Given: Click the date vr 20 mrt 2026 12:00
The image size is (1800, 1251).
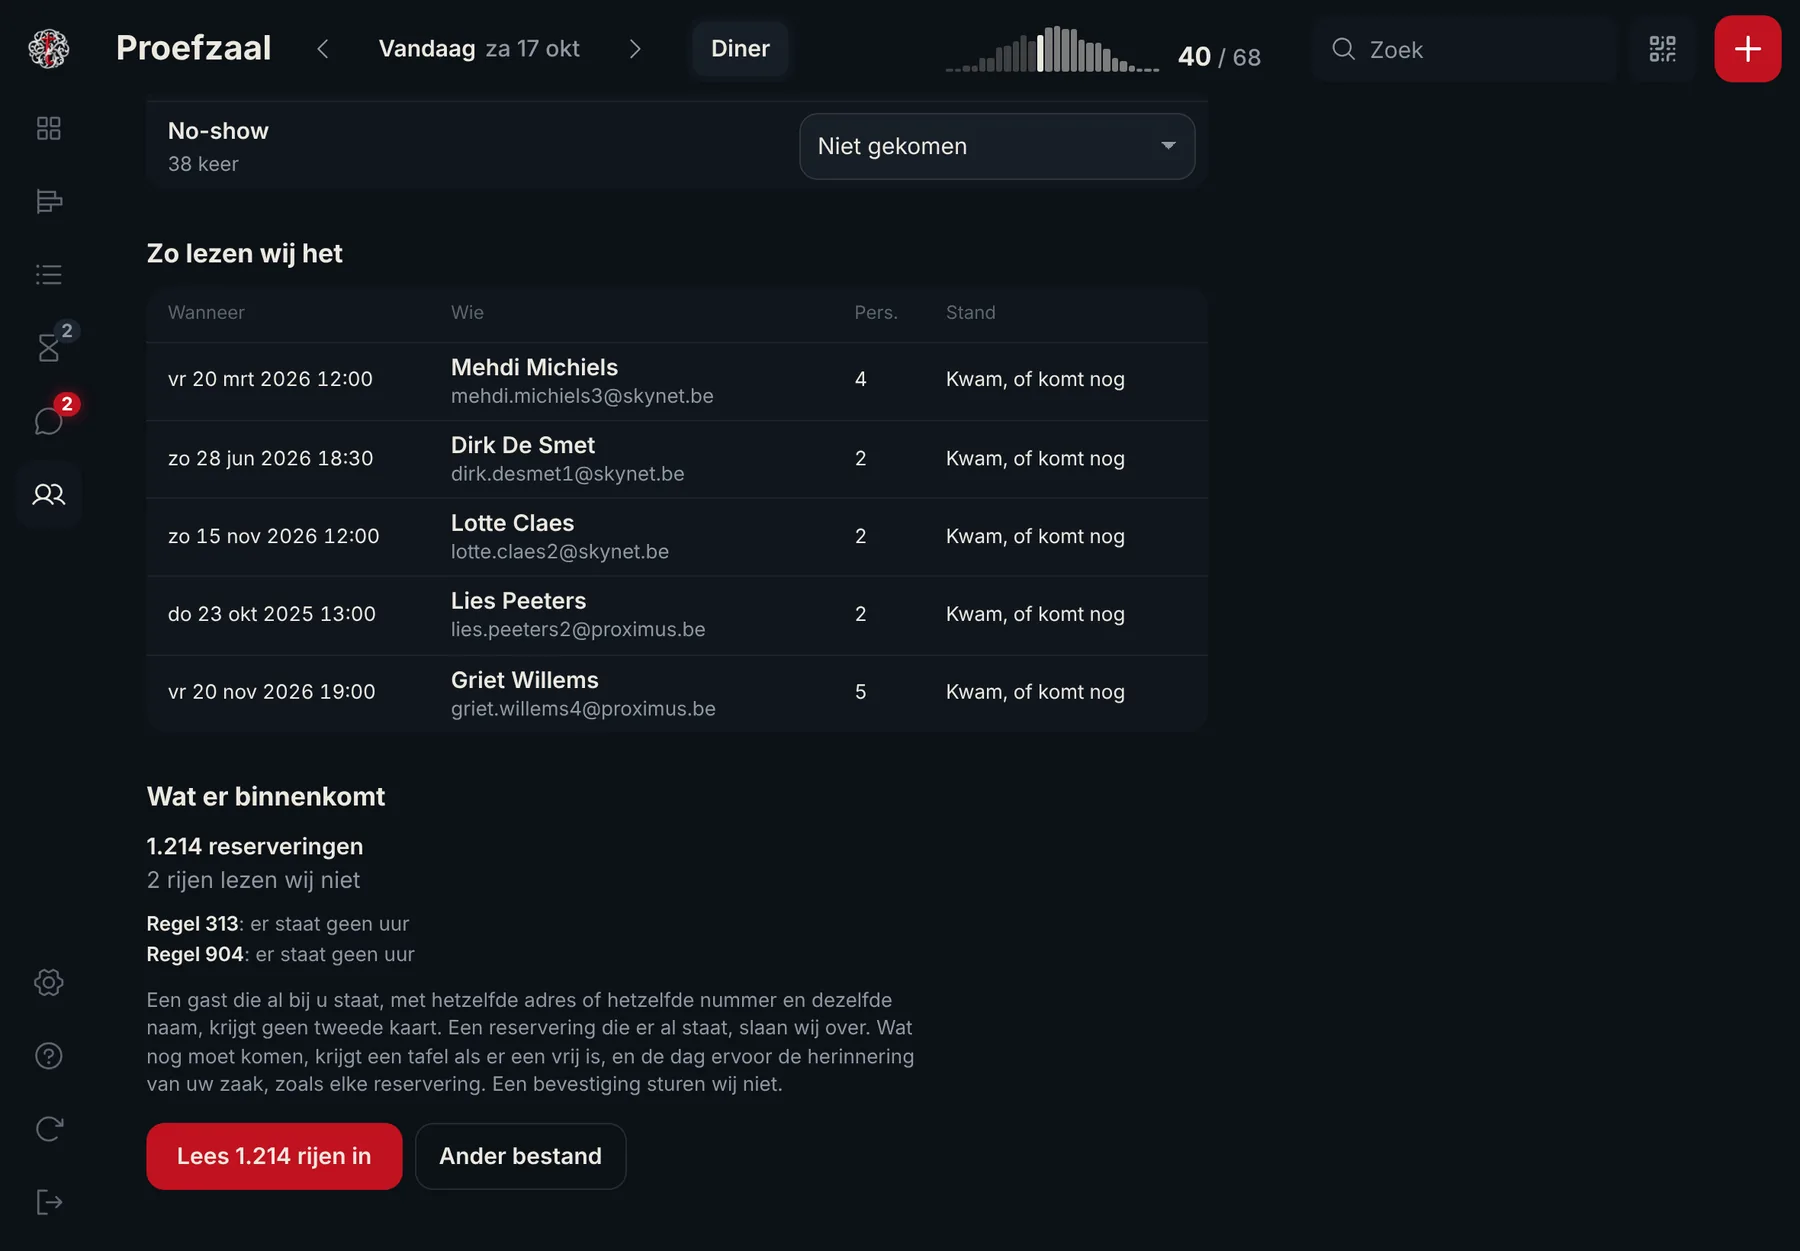Looking at the screenshot, I should point(270,379).
